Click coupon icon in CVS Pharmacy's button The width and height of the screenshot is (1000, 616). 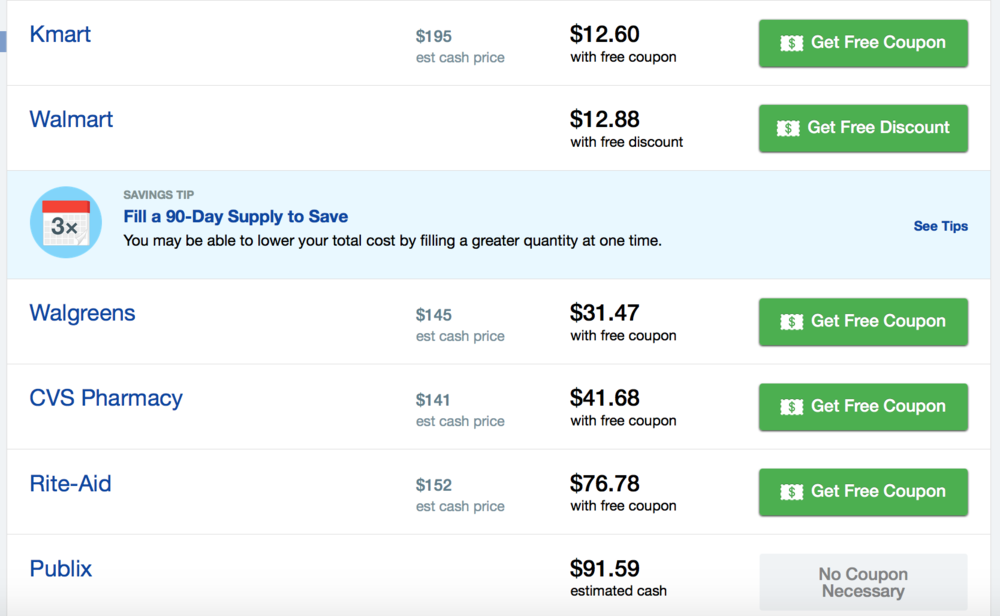coord(792,407)
